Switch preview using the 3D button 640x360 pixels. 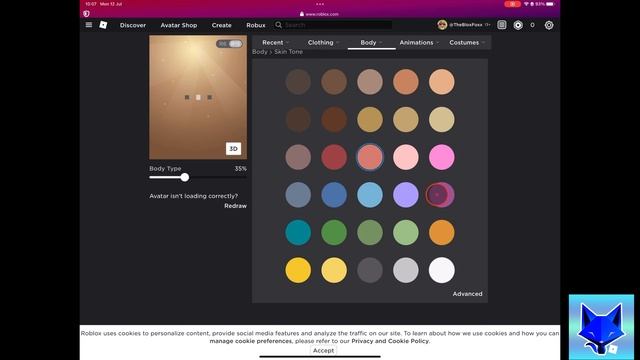pyautogui.click(x=233, y=149)
